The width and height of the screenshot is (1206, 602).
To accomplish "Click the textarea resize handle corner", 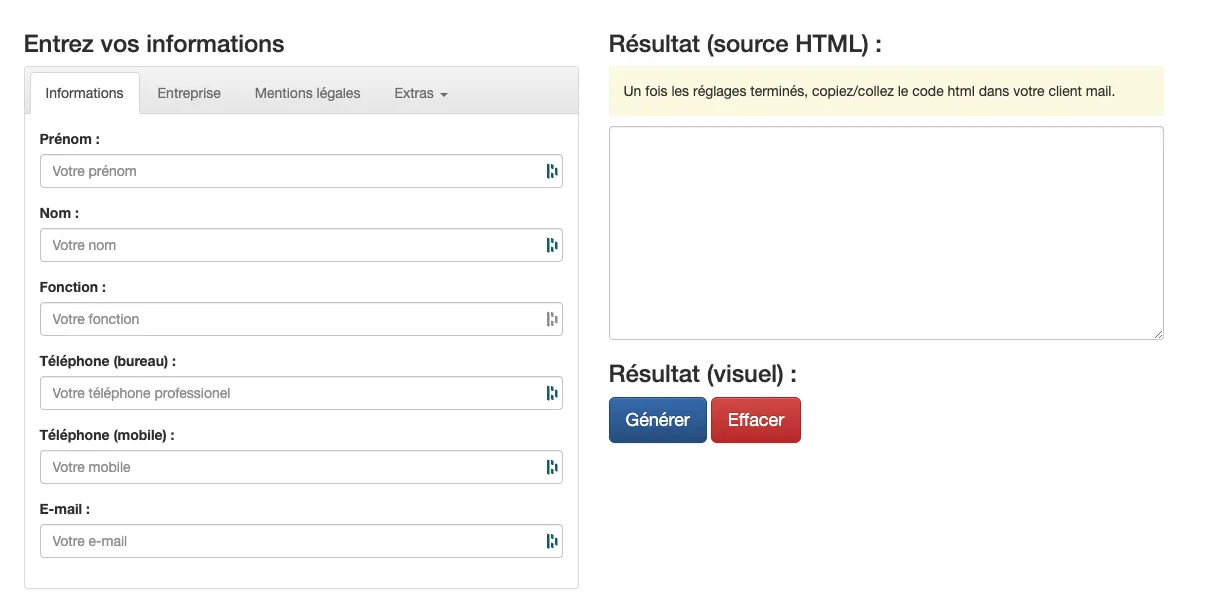I will point(1158,334).
